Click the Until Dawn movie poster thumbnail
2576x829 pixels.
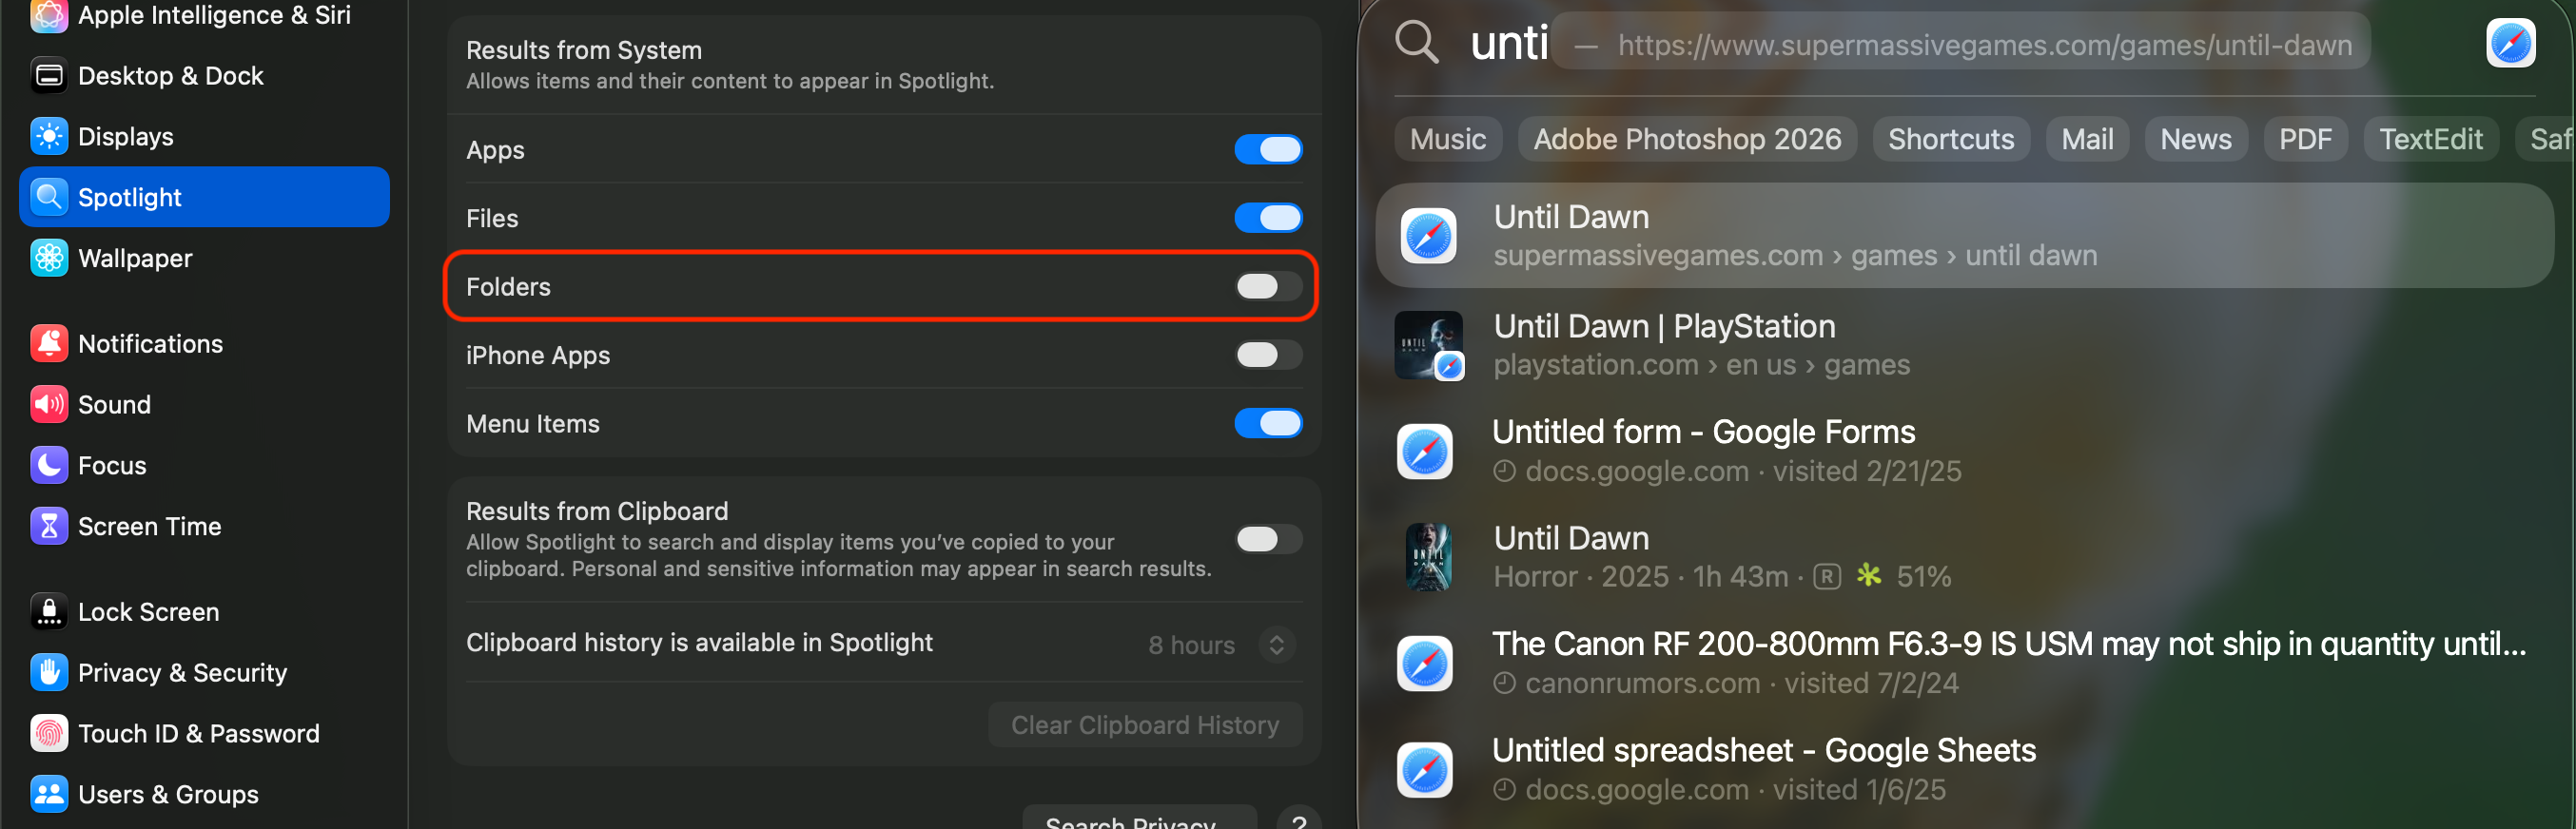1428,557
